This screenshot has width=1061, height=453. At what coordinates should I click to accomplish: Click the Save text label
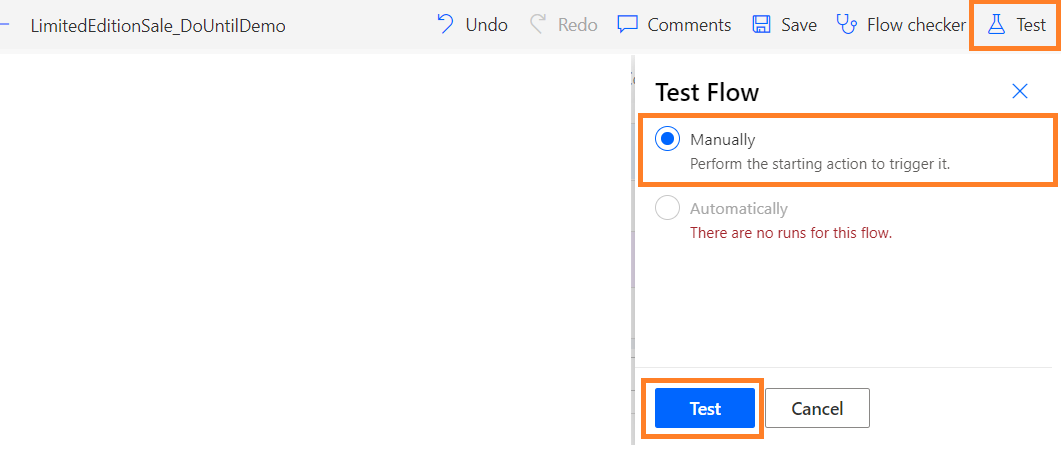coord(799,25)
